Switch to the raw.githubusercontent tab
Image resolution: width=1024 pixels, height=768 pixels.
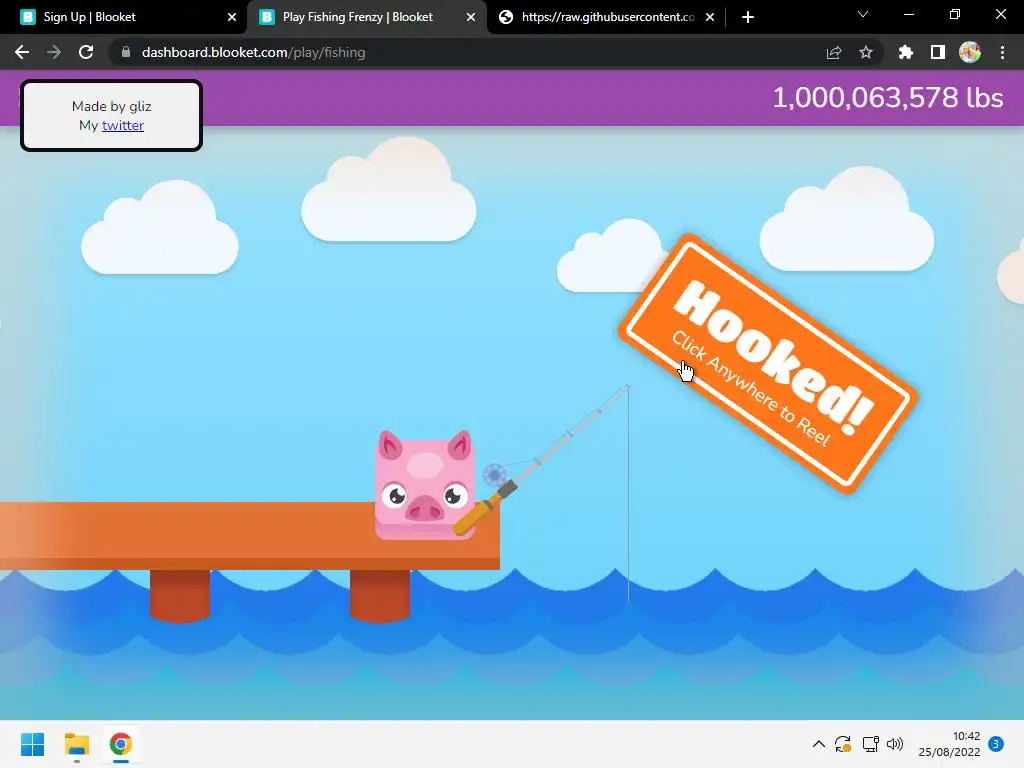tap(607, 17)
